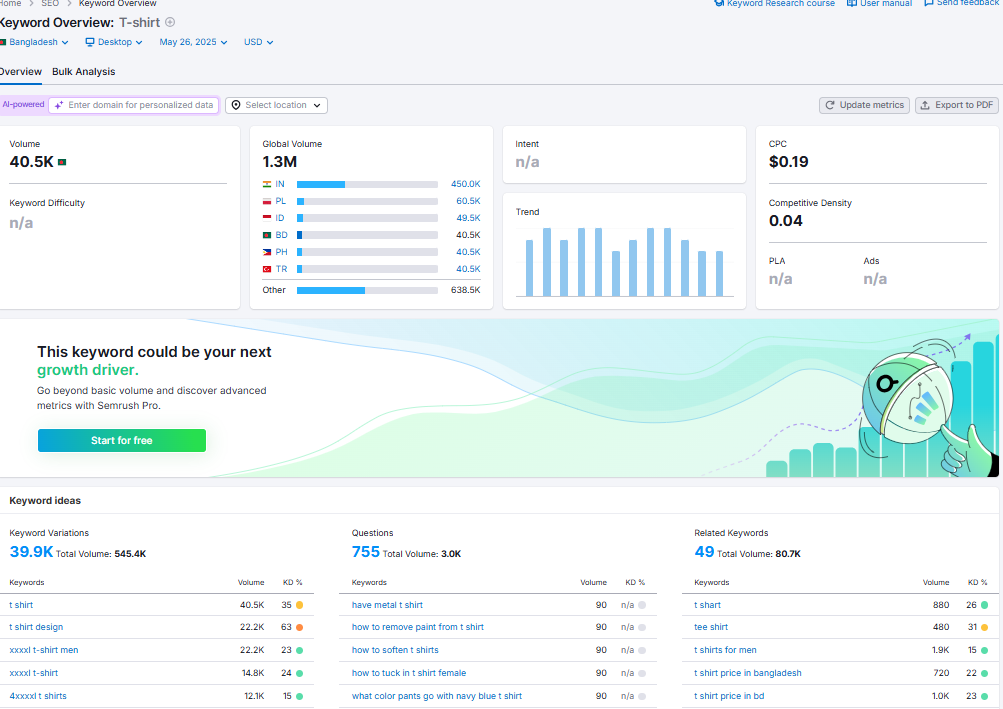Click the ID country link in Global Volume
The height and width of the screenshot is (709, 1003).
pyautogui.click(x=280, y=218)
